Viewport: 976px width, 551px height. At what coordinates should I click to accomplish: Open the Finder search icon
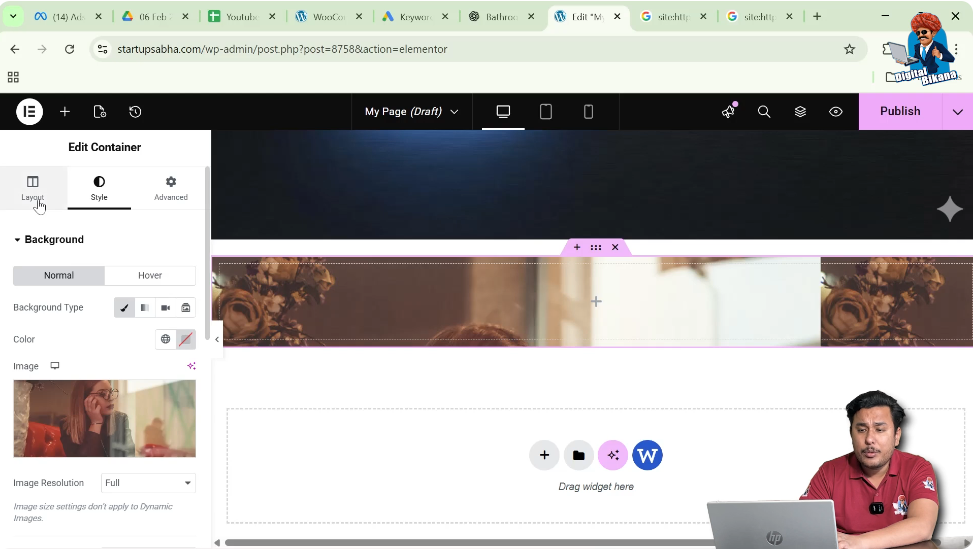click(764, 112)
